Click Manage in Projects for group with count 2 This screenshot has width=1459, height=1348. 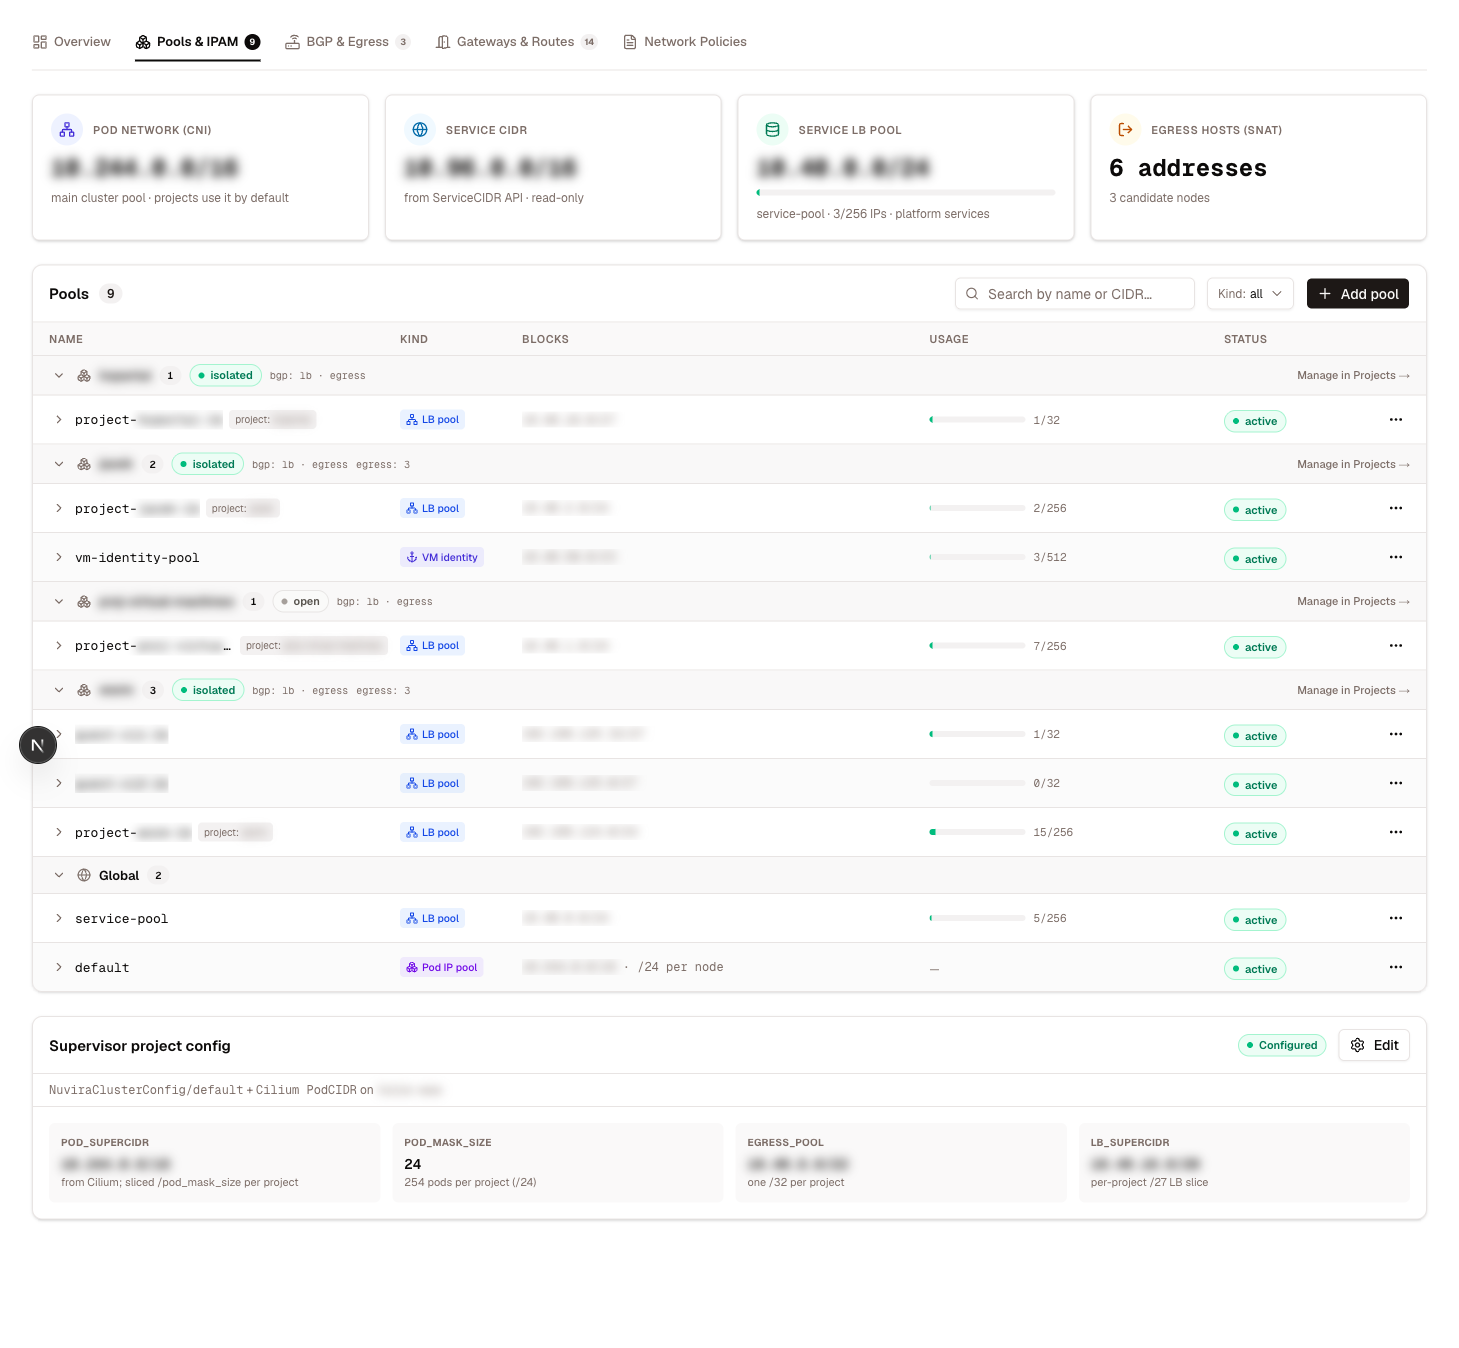1353,465
